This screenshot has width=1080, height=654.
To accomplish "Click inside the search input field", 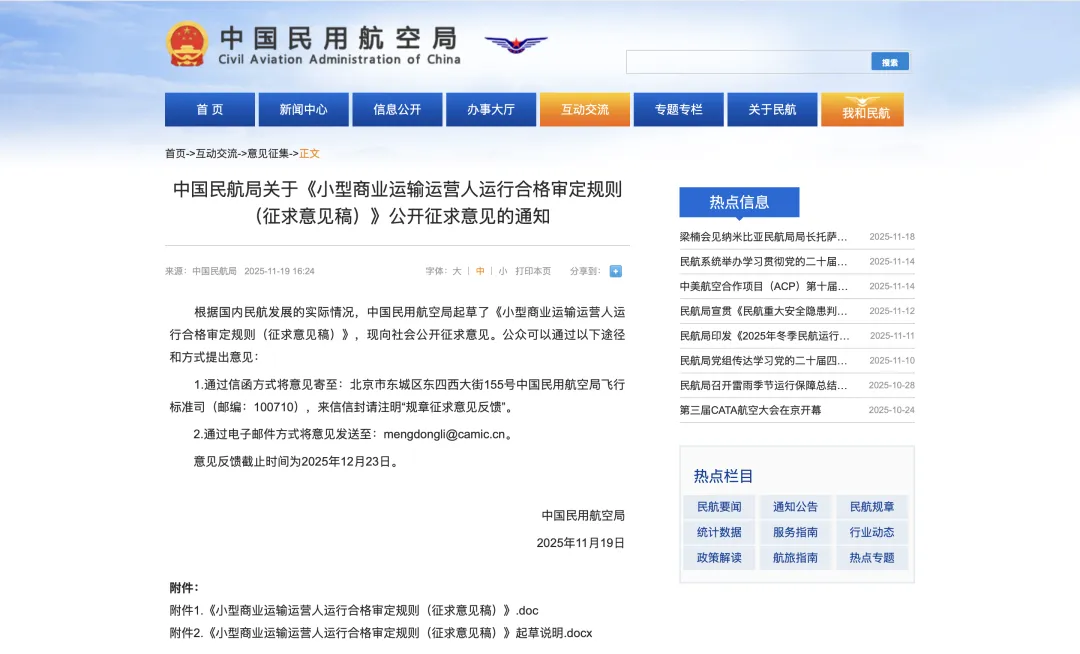I will [x=748, y=61].
